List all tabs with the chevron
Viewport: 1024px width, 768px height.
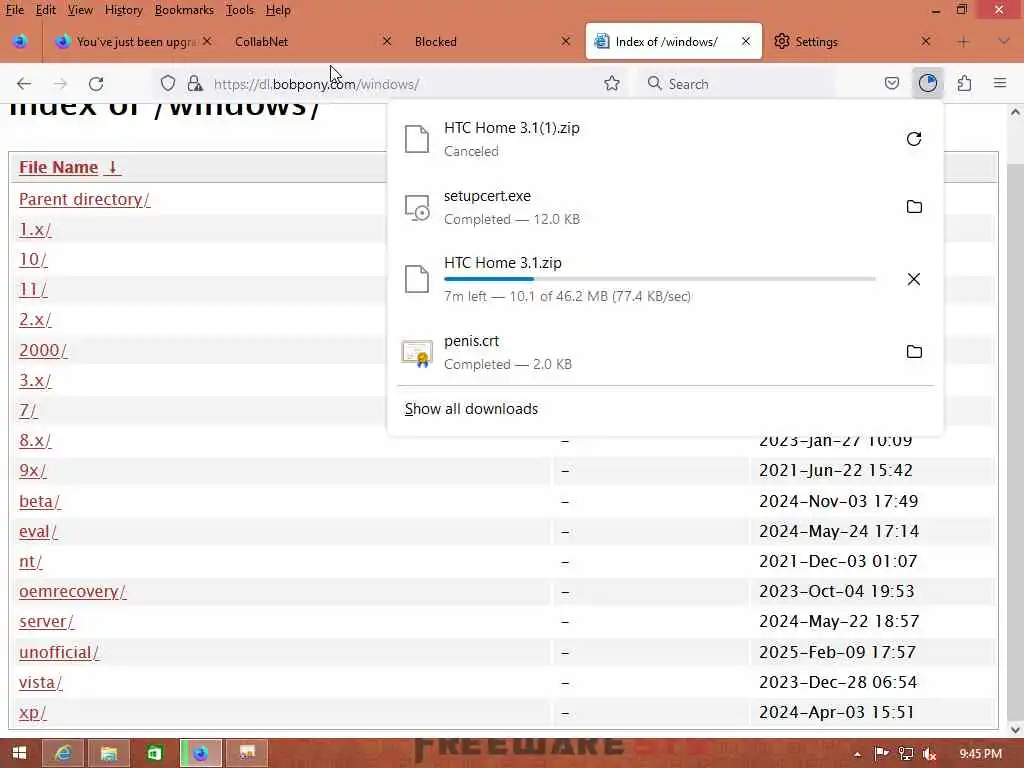point(1003,42)
